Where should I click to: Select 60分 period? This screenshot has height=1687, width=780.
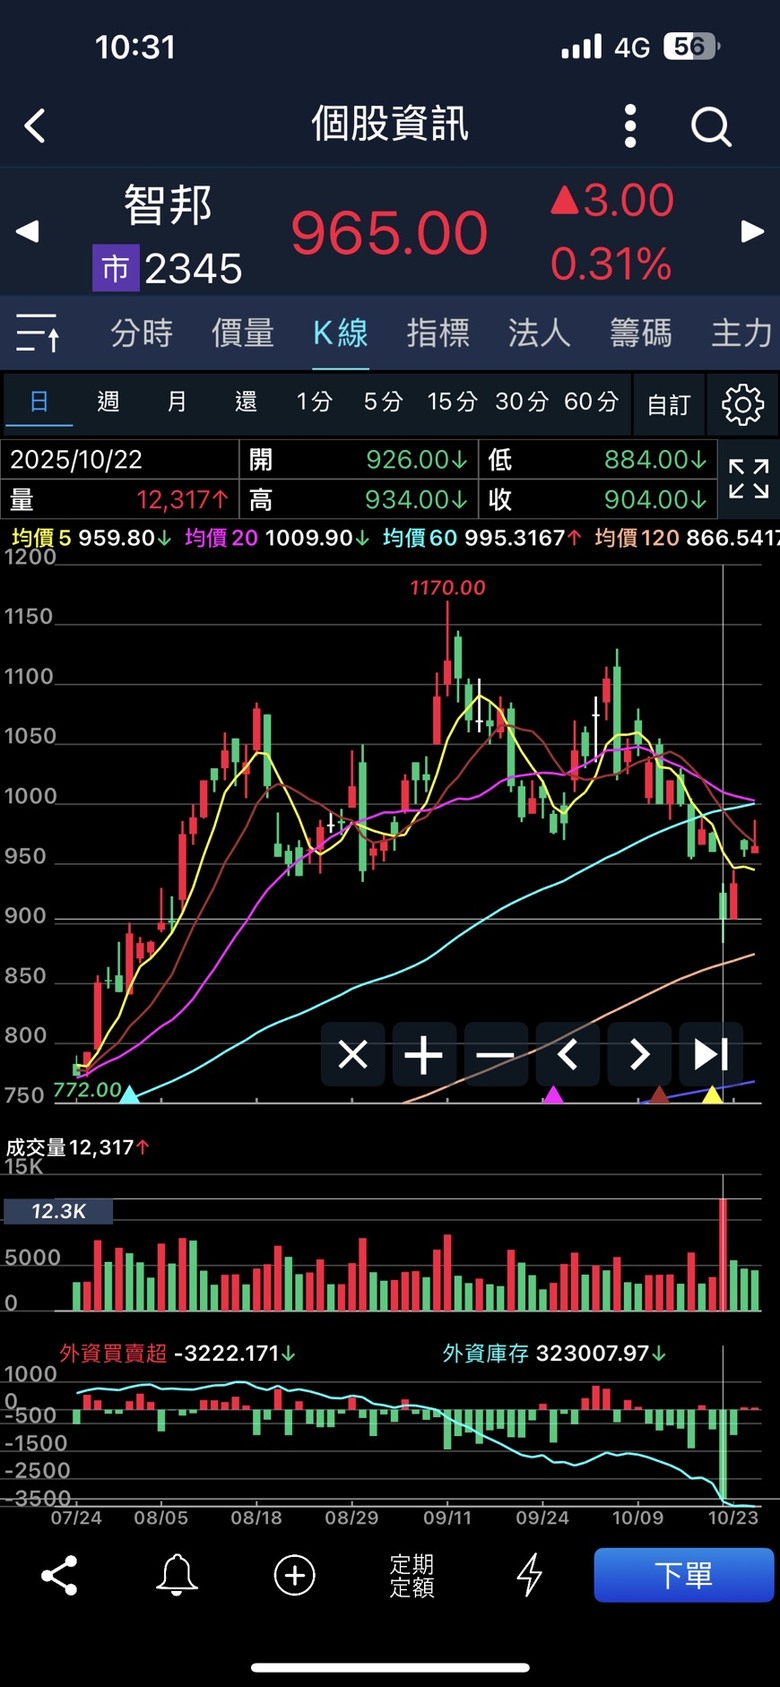point(591,402)
